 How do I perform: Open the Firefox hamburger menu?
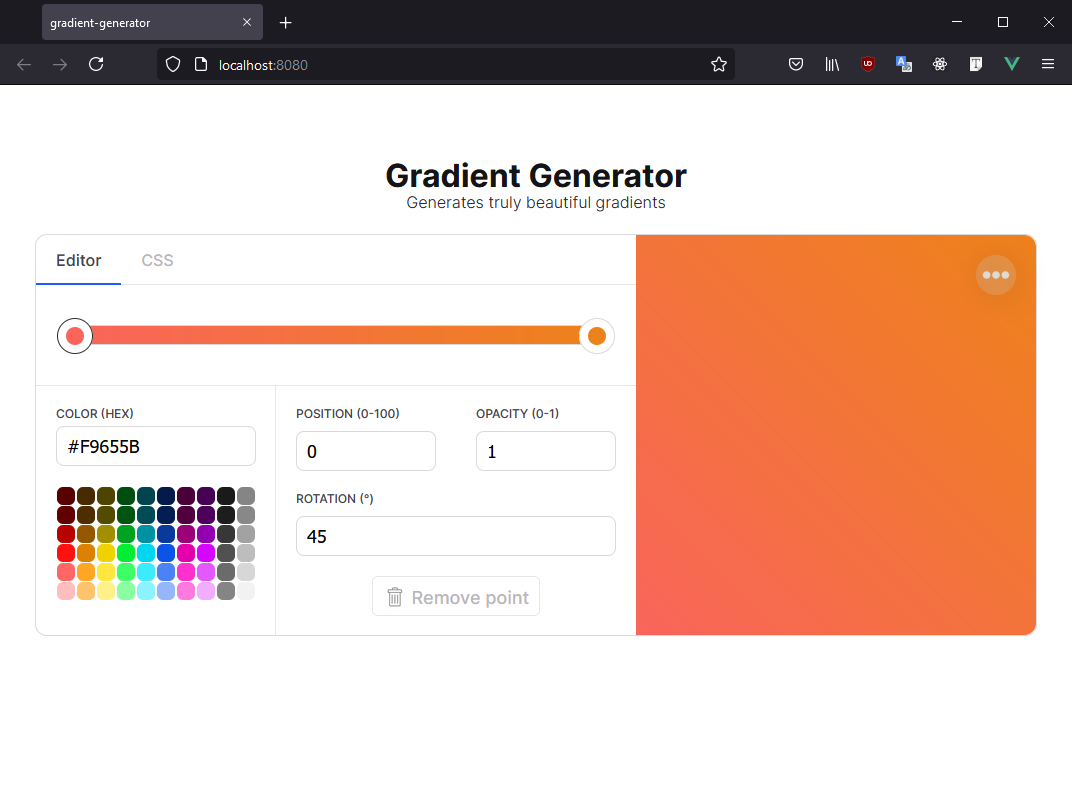coord(1047,64)
